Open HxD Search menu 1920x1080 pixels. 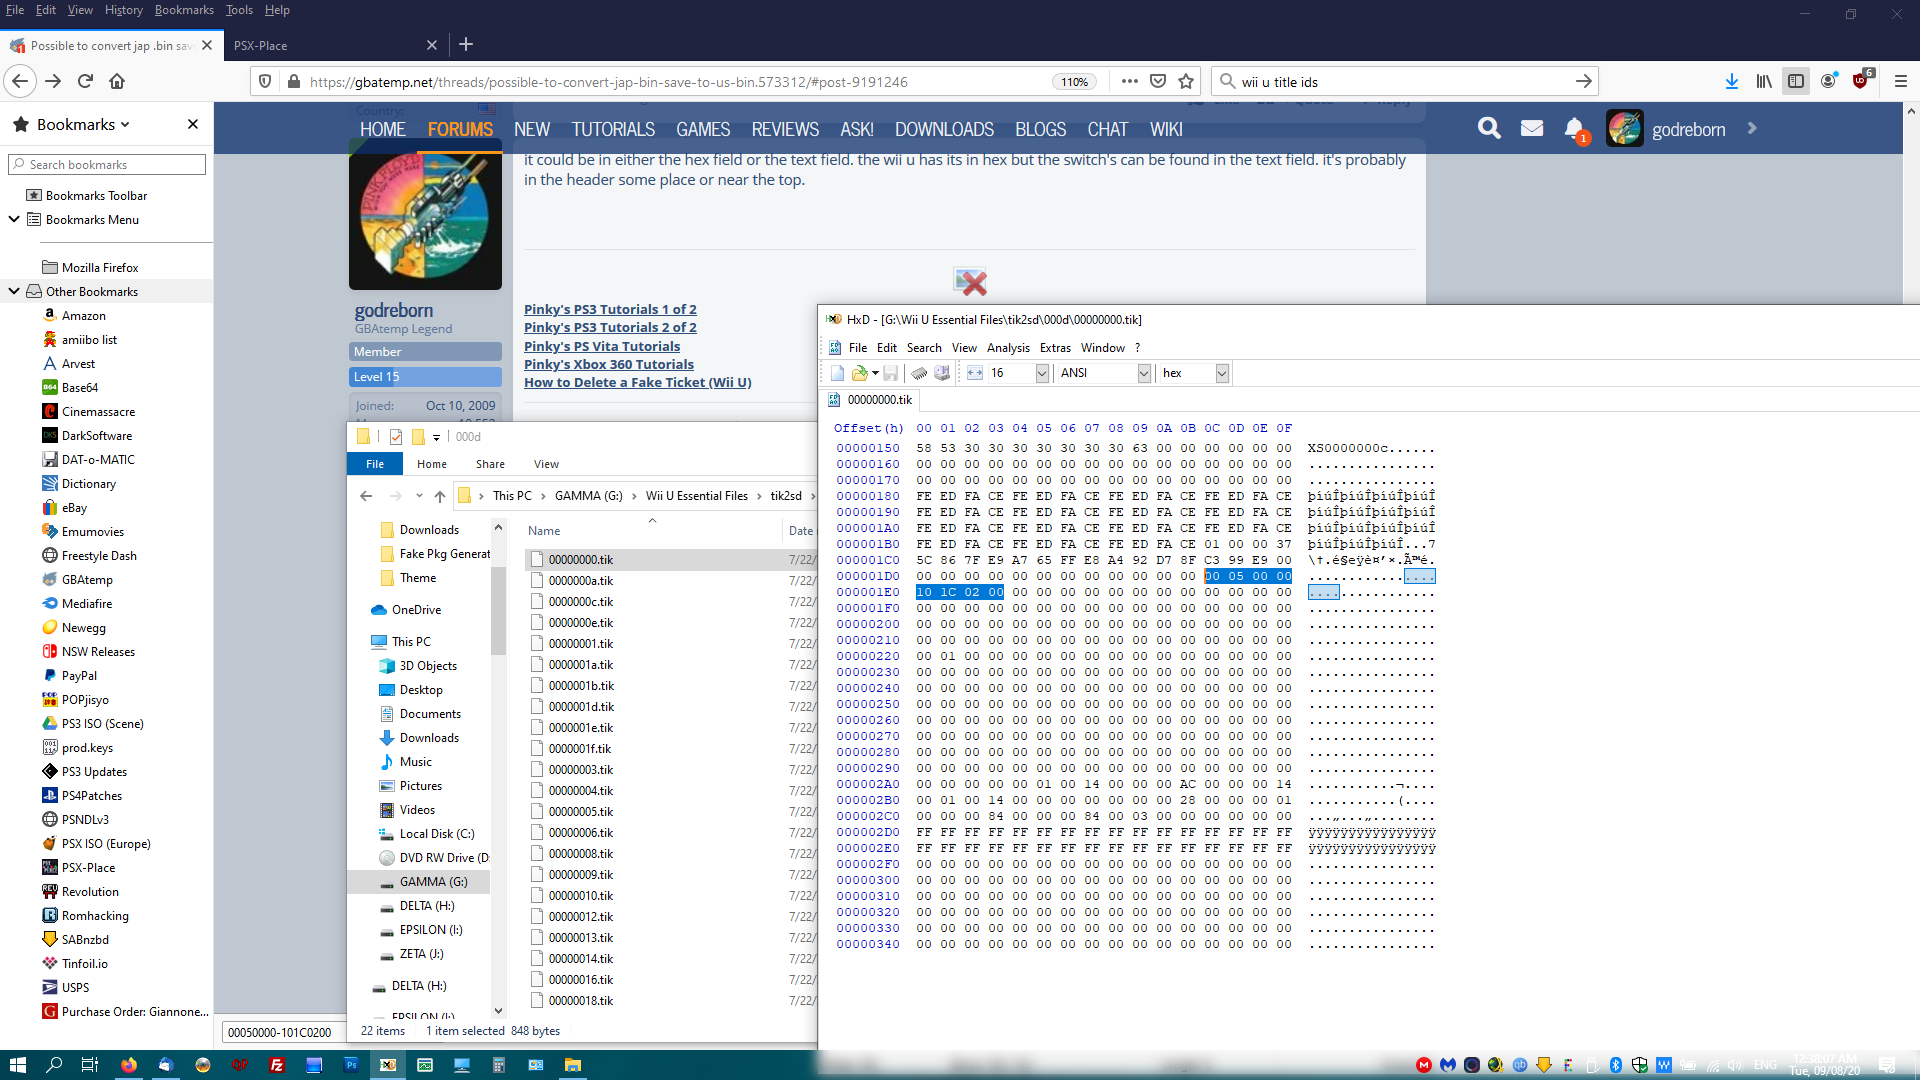click(924, 348)
